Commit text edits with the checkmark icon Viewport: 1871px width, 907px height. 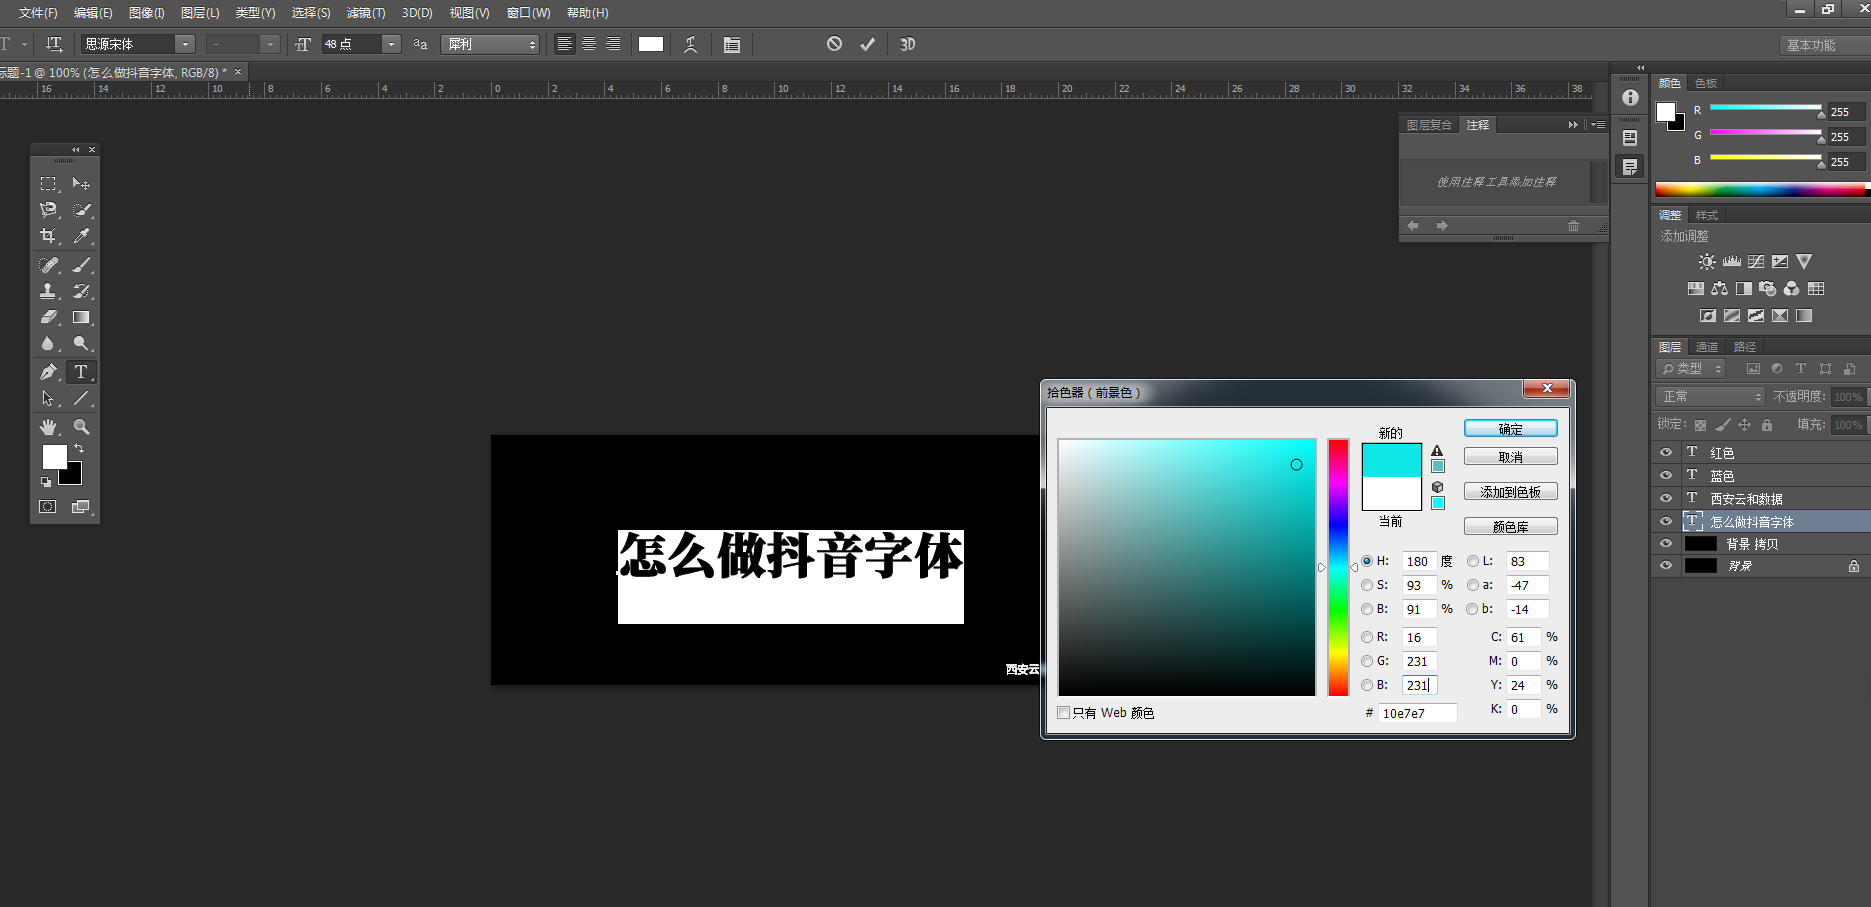tap(867, 44)
